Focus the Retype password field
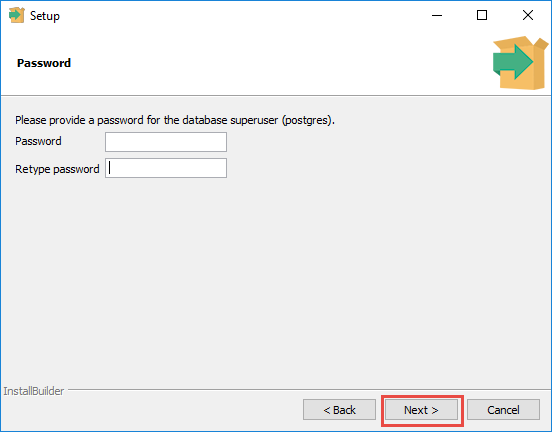Viewport: 552px width, 432px height. click(x=166, y=168)
